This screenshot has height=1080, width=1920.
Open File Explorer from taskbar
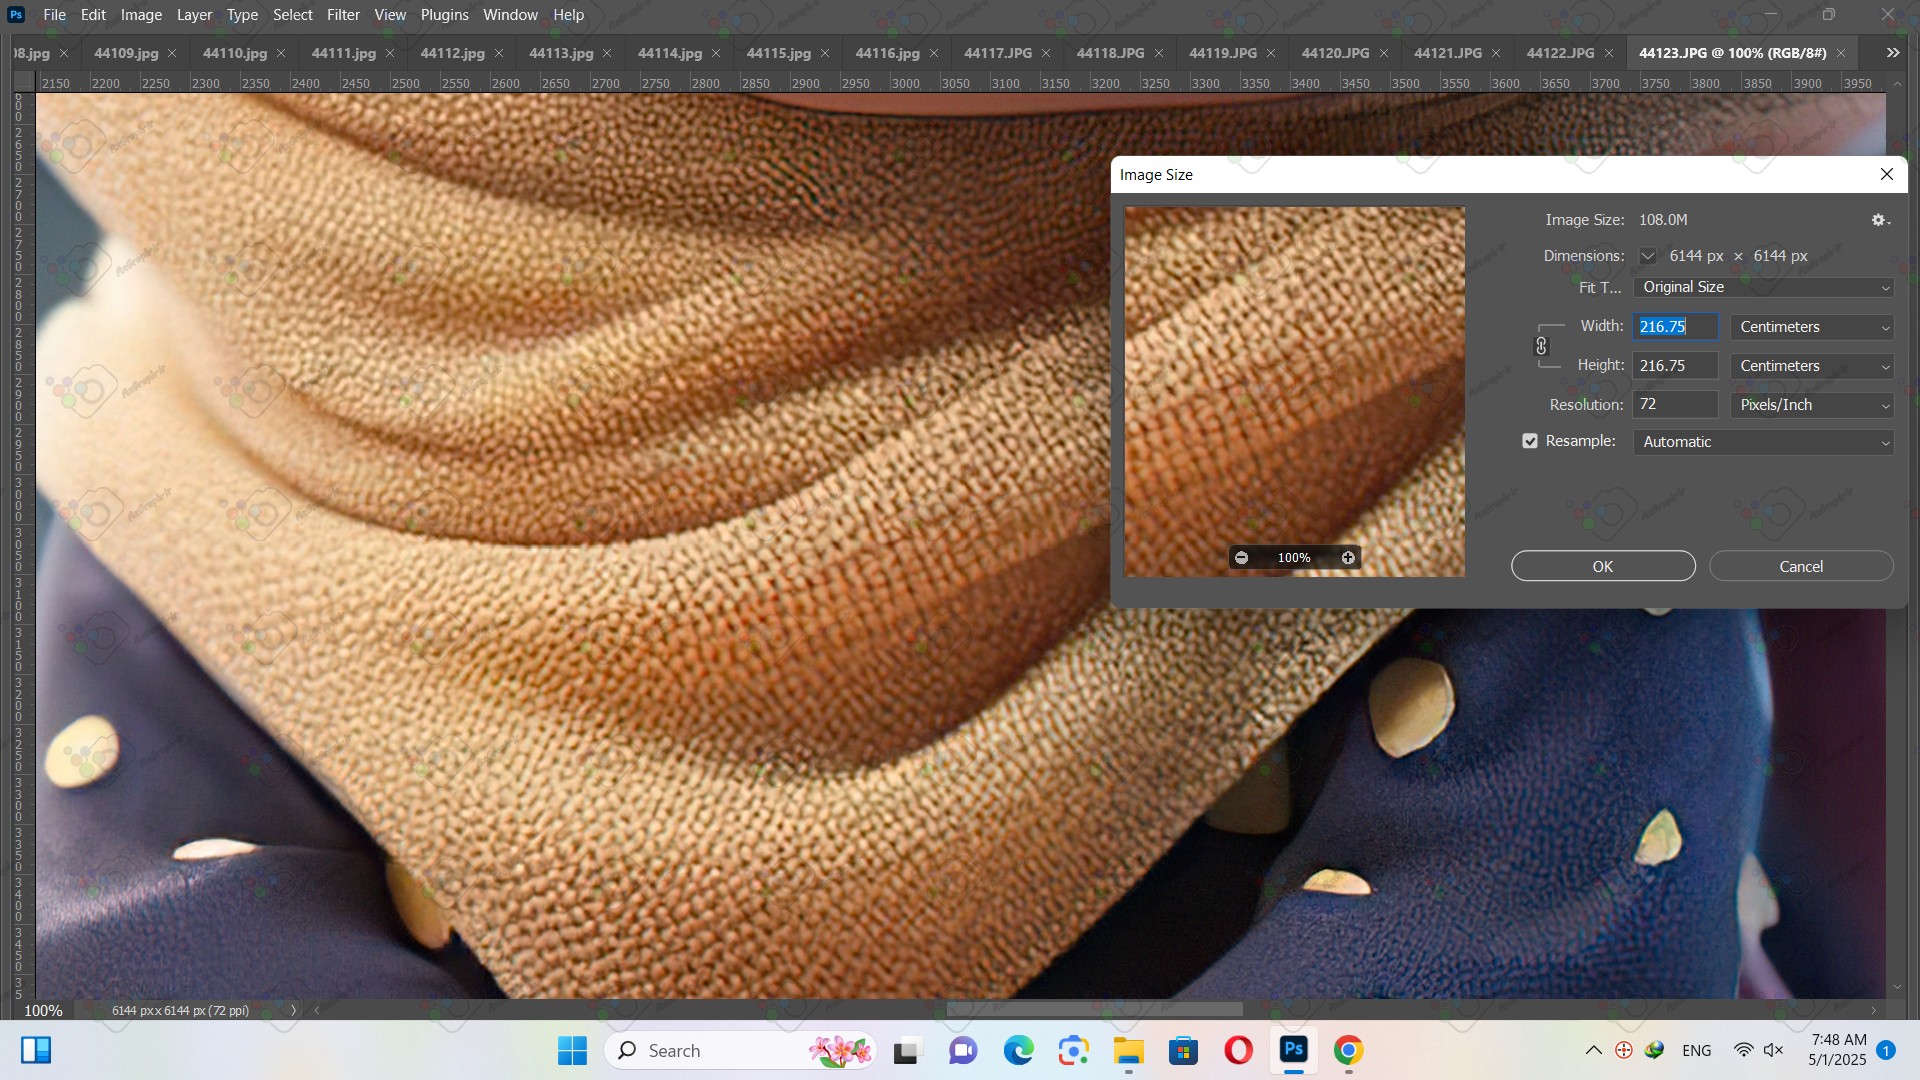pos(1128,1050)
